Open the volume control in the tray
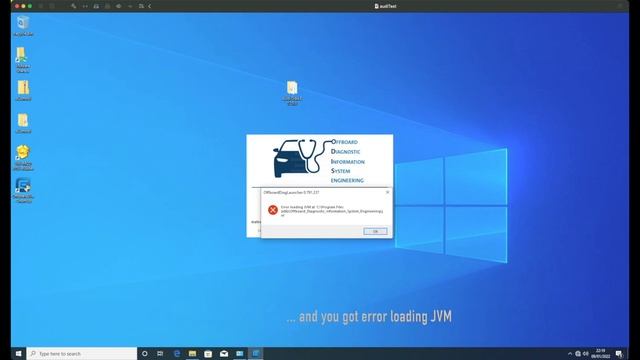 click(x=586, y=353)
